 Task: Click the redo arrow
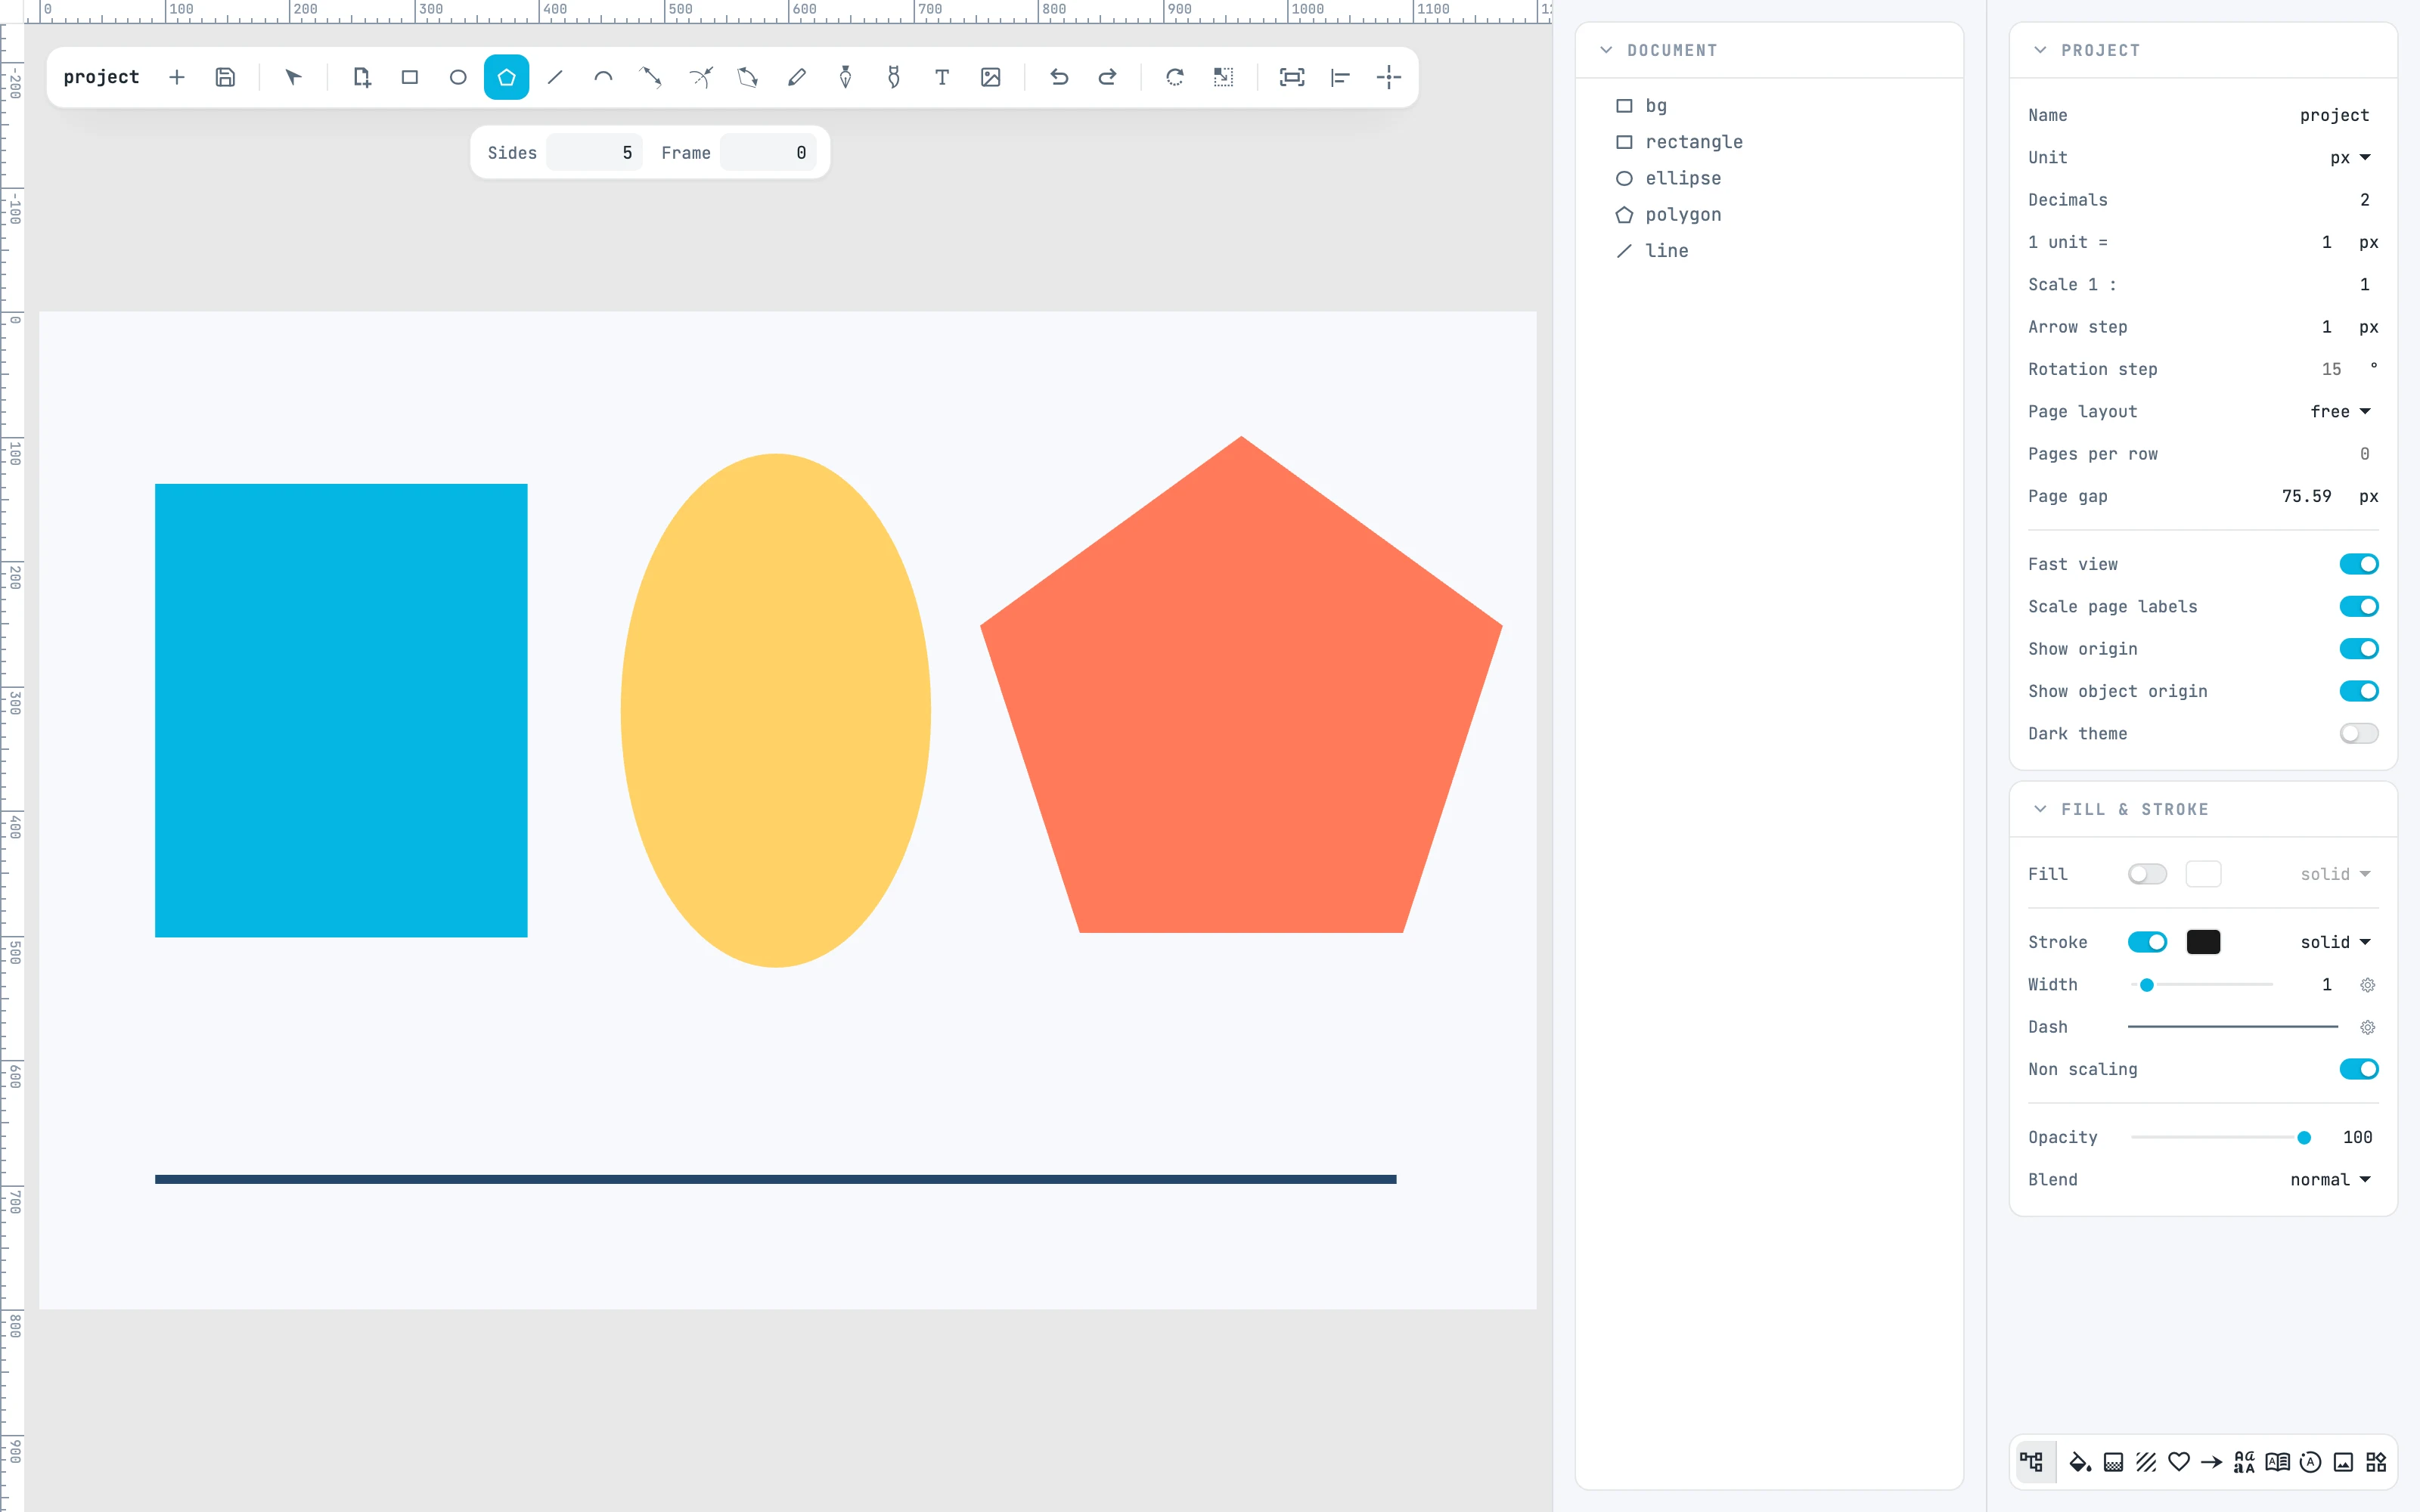point(1107,77)
